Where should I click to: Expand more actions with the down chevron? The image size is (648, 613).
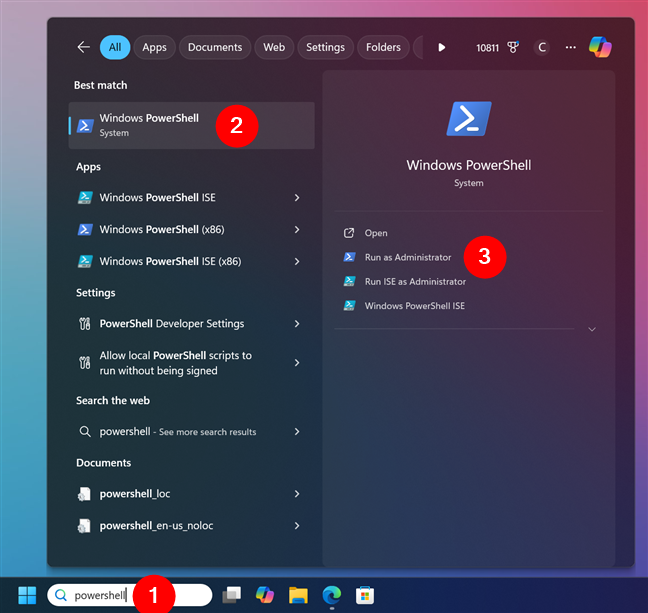592,329
